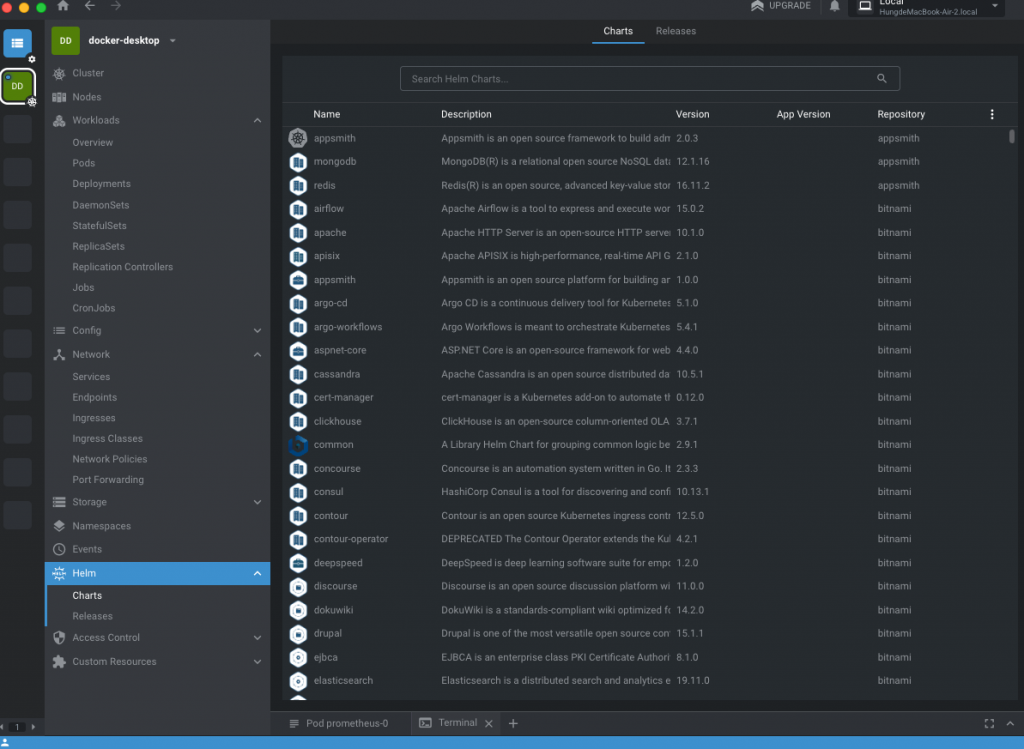This screenshot has width=1024, height=749.
Task: Click the home icon in top bar
Action: 63,6
